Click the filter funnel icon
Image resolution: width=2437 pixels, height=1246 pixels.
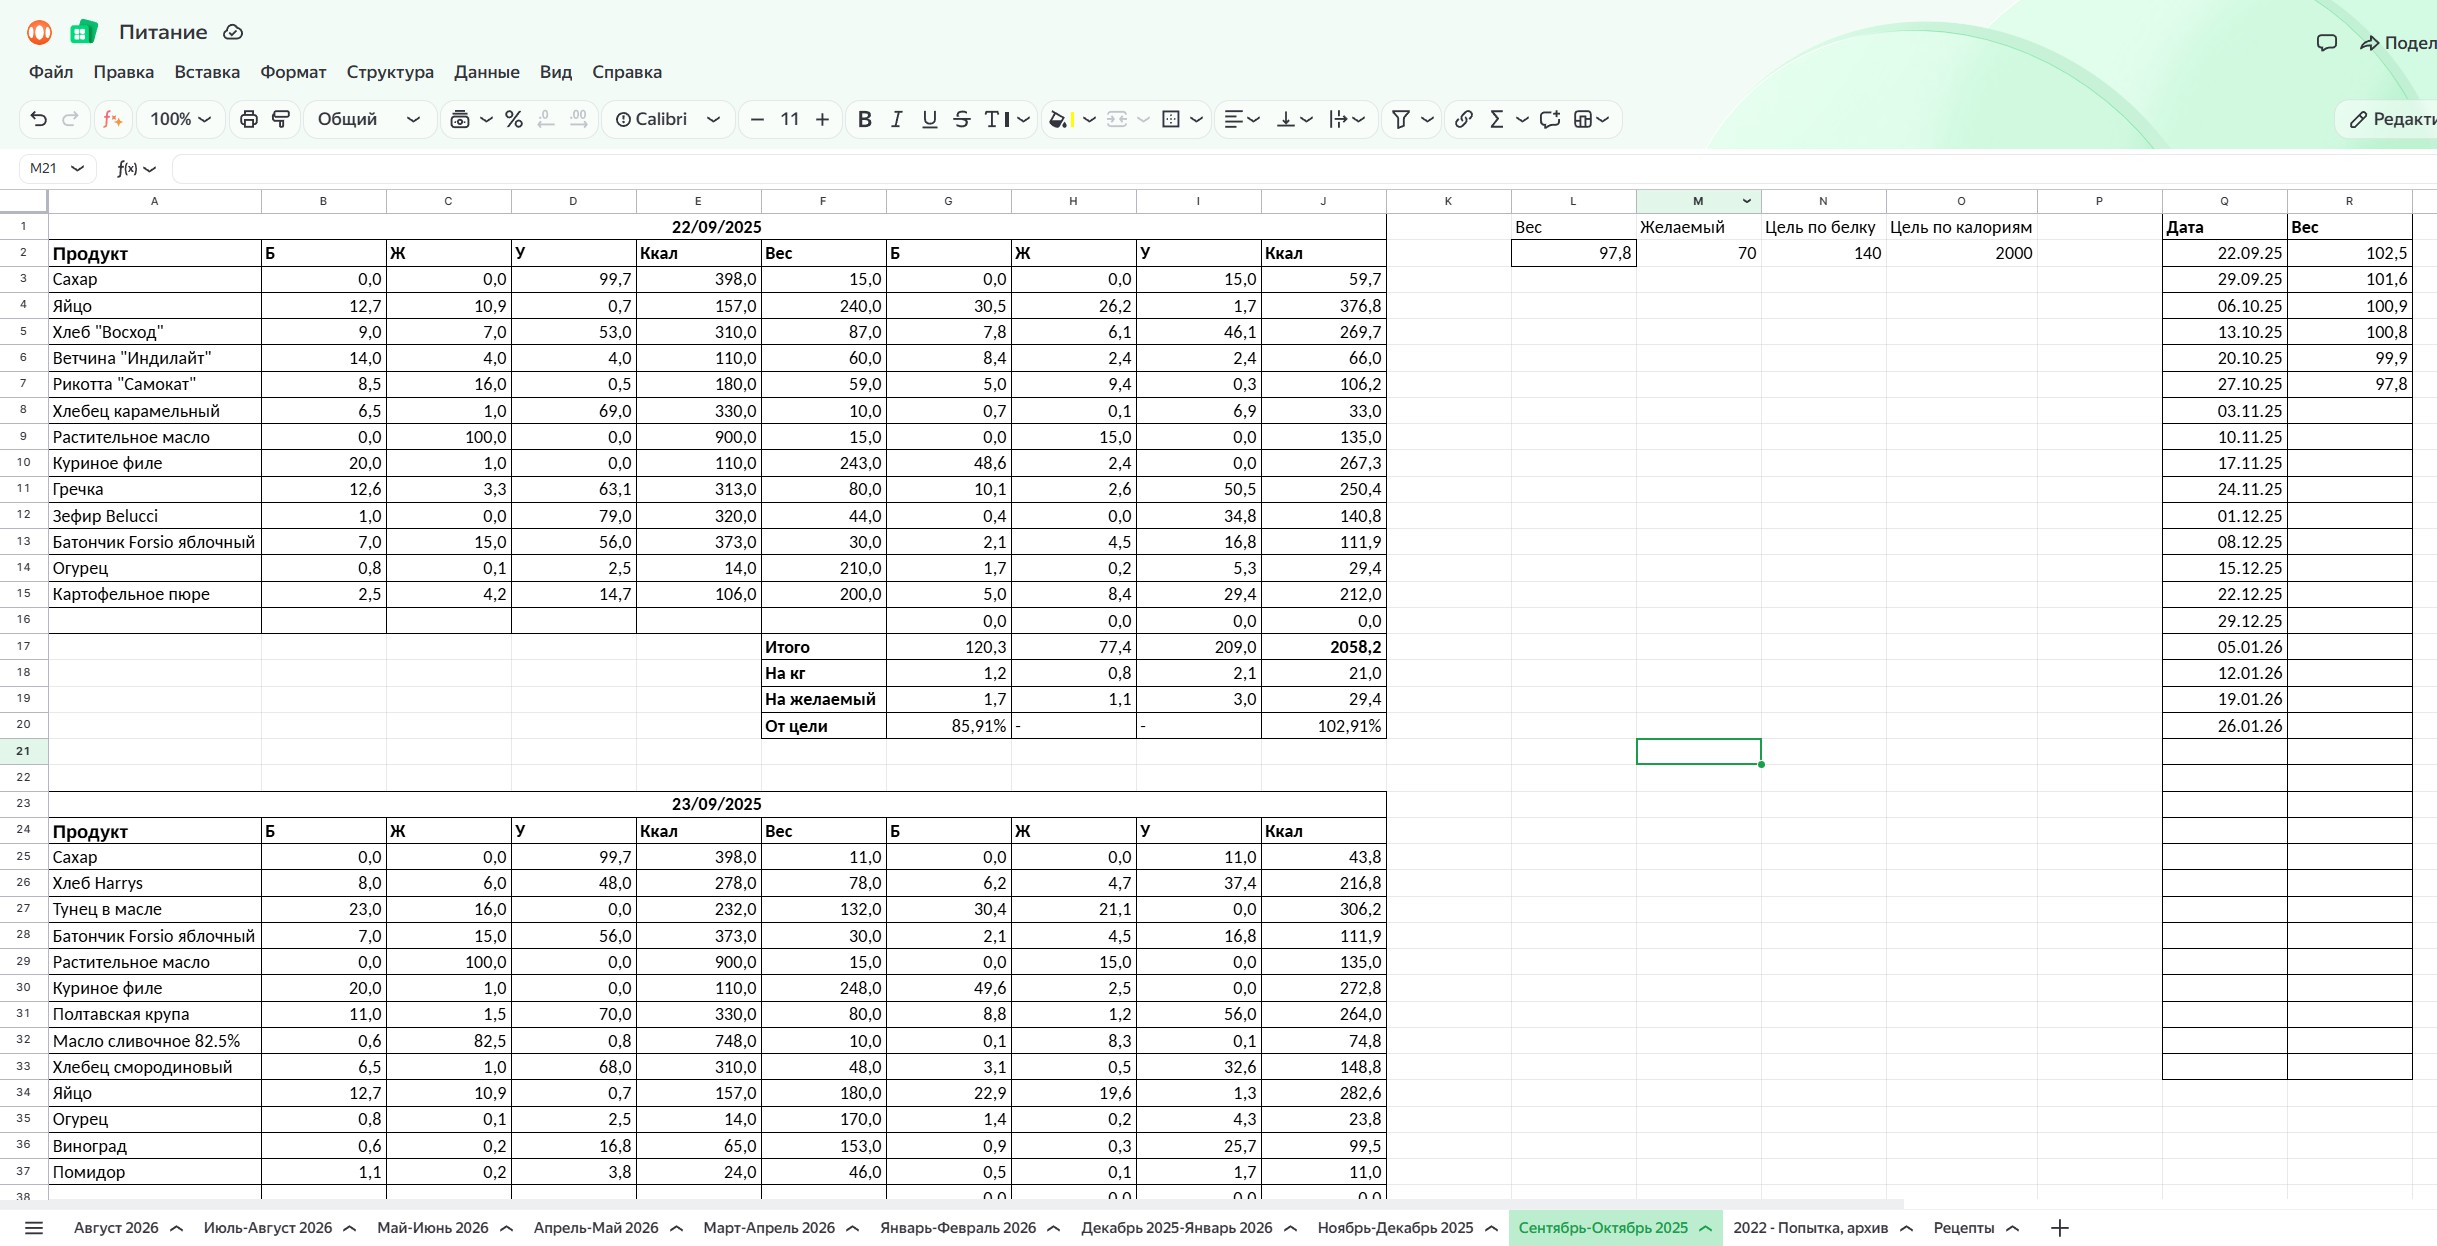[1401, 119]
